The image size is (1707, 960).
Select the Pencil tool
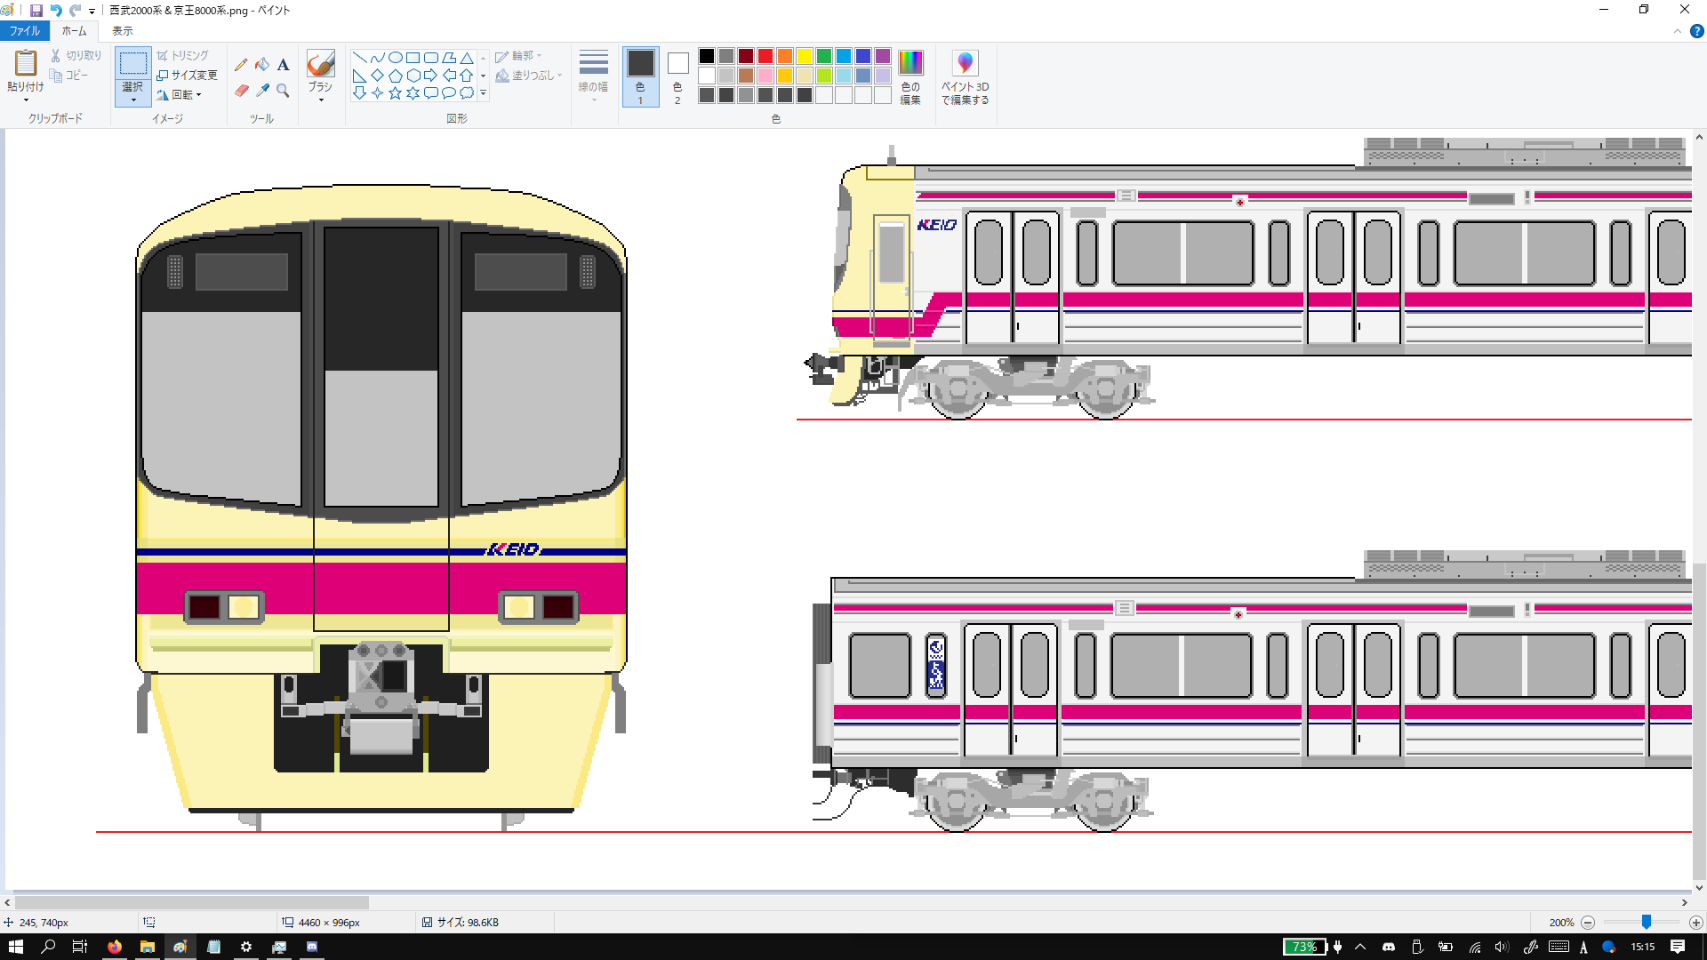(x=241, y=65)
